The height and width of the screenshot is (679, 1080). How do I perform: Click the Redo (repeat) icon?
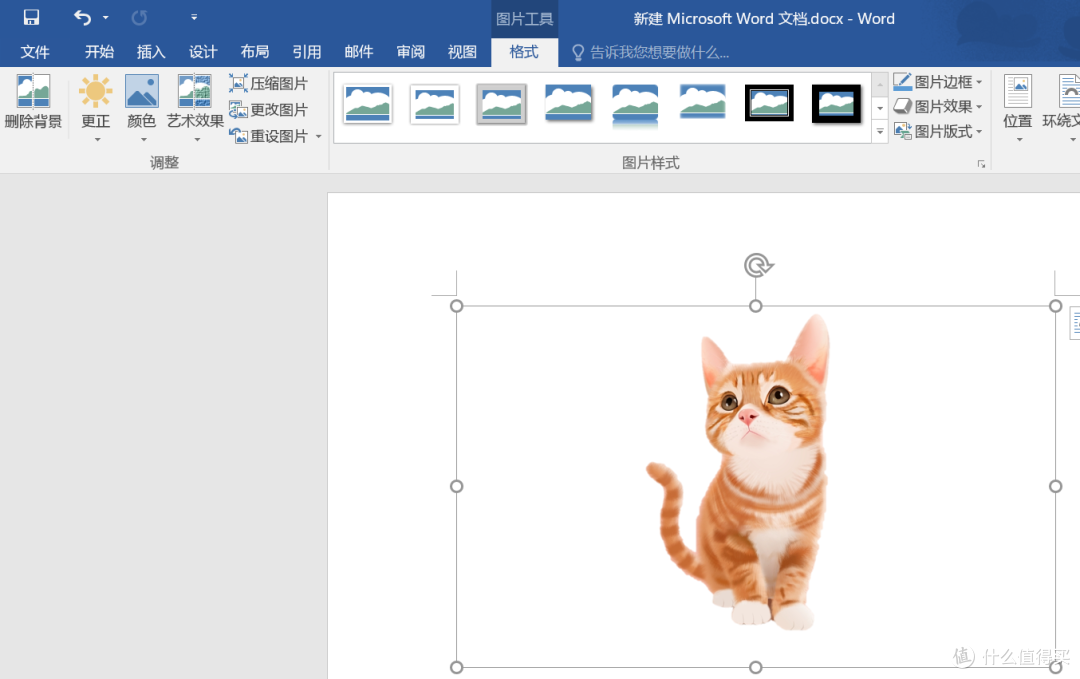point(139,17)
